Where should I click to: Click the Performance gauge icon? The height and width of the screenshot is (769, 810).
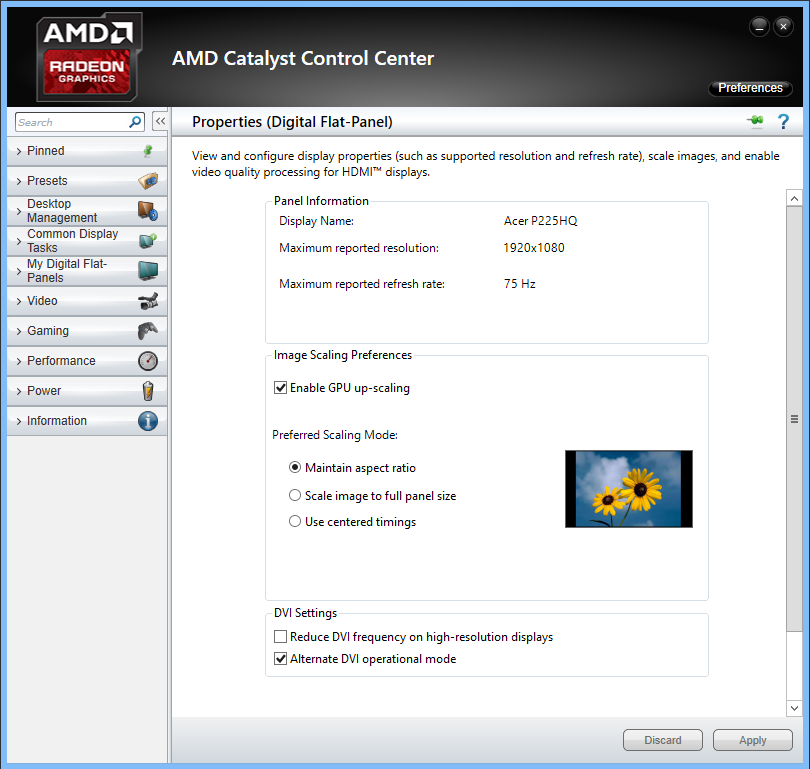[x=148, y=361]
